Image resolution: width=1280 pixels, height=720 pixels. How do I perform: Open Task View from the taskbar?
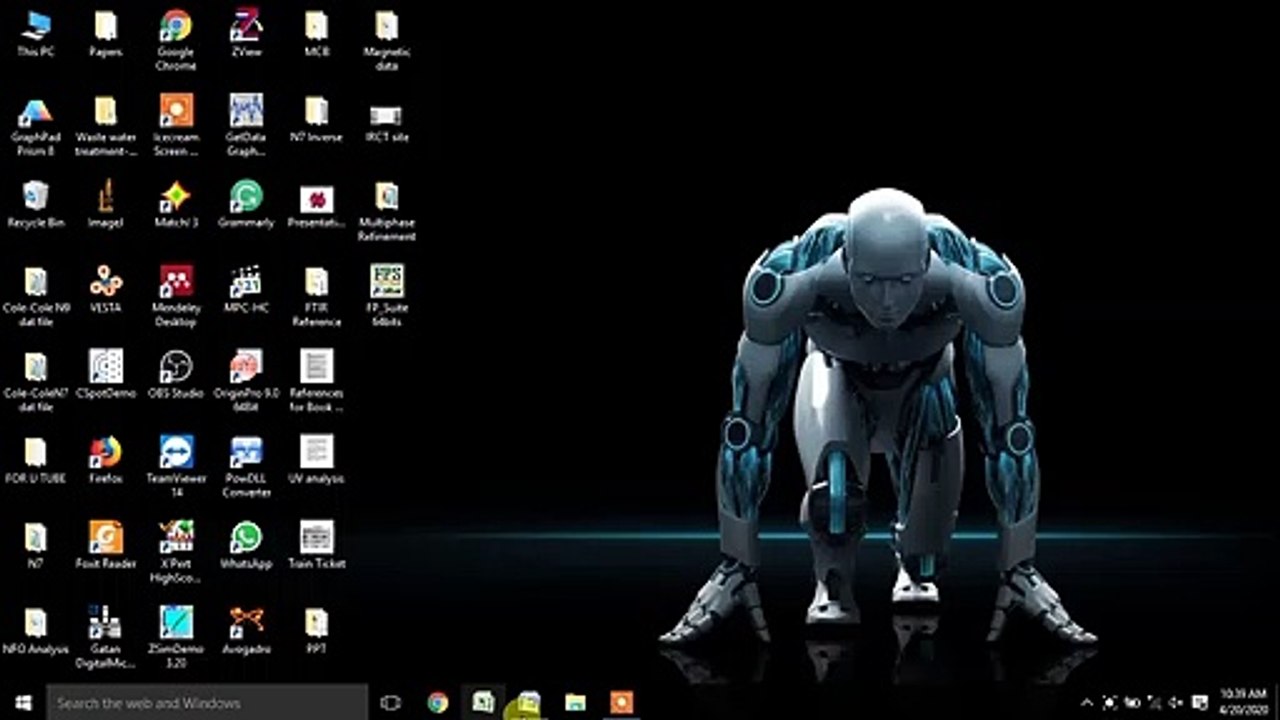[391, 703]
